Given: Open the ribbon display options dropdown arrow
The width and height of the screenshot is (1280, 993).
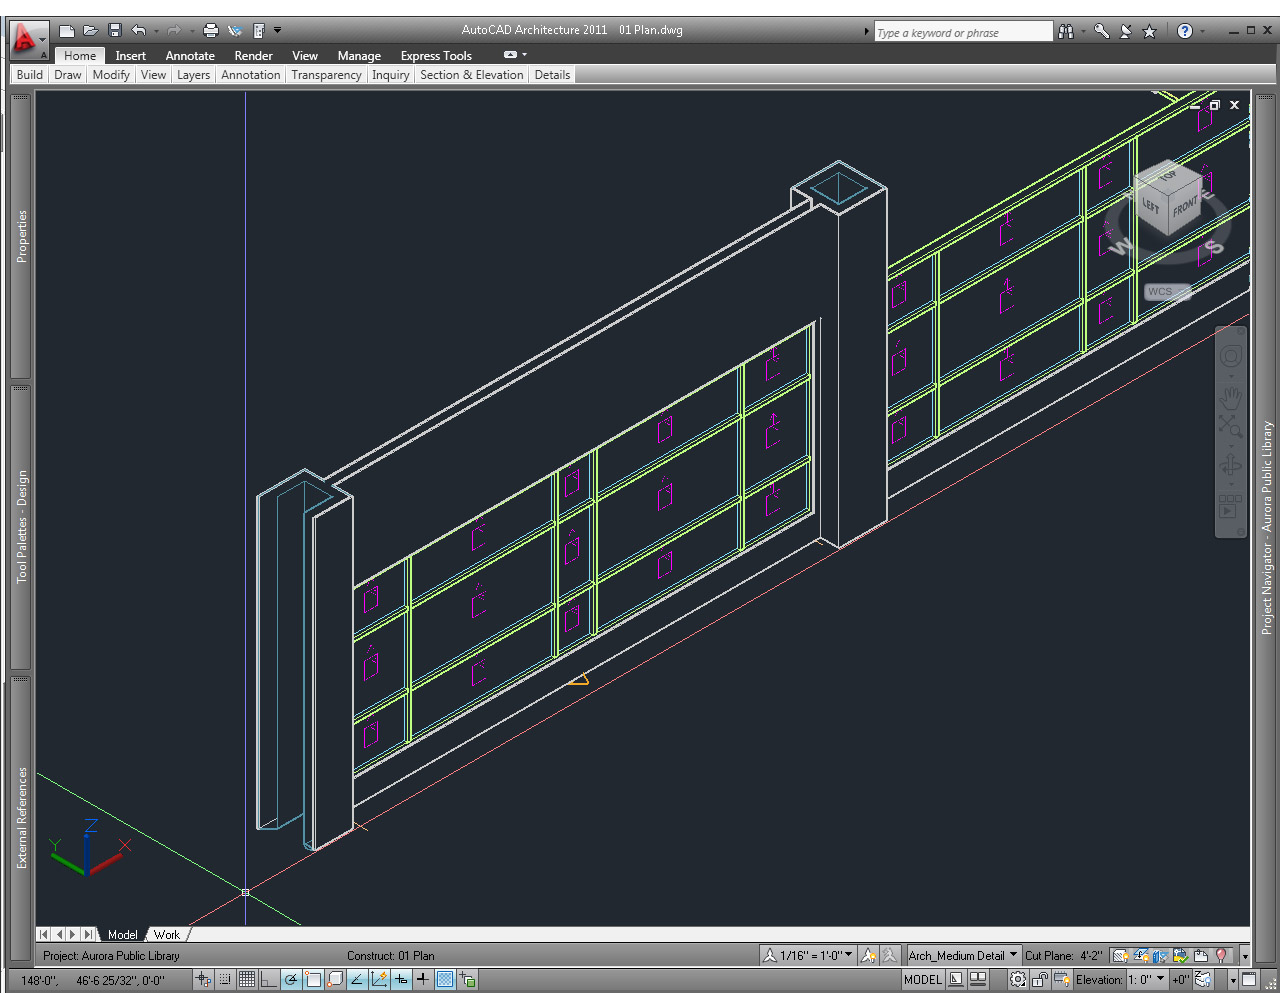Looking at the screenshot, I should pos(524,55).
